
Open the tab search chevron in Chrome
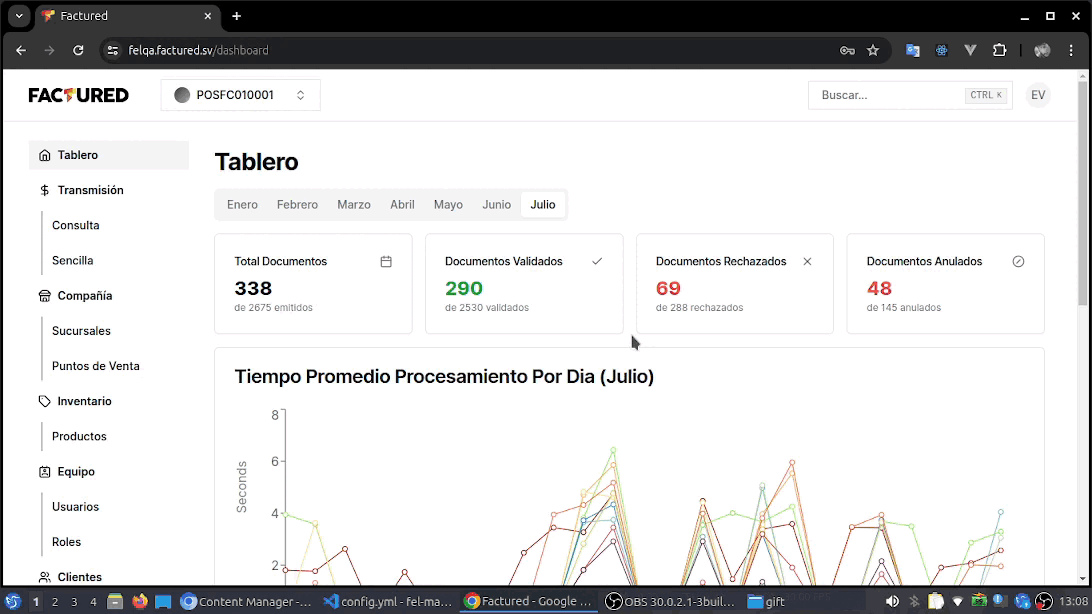pos(18,16)
